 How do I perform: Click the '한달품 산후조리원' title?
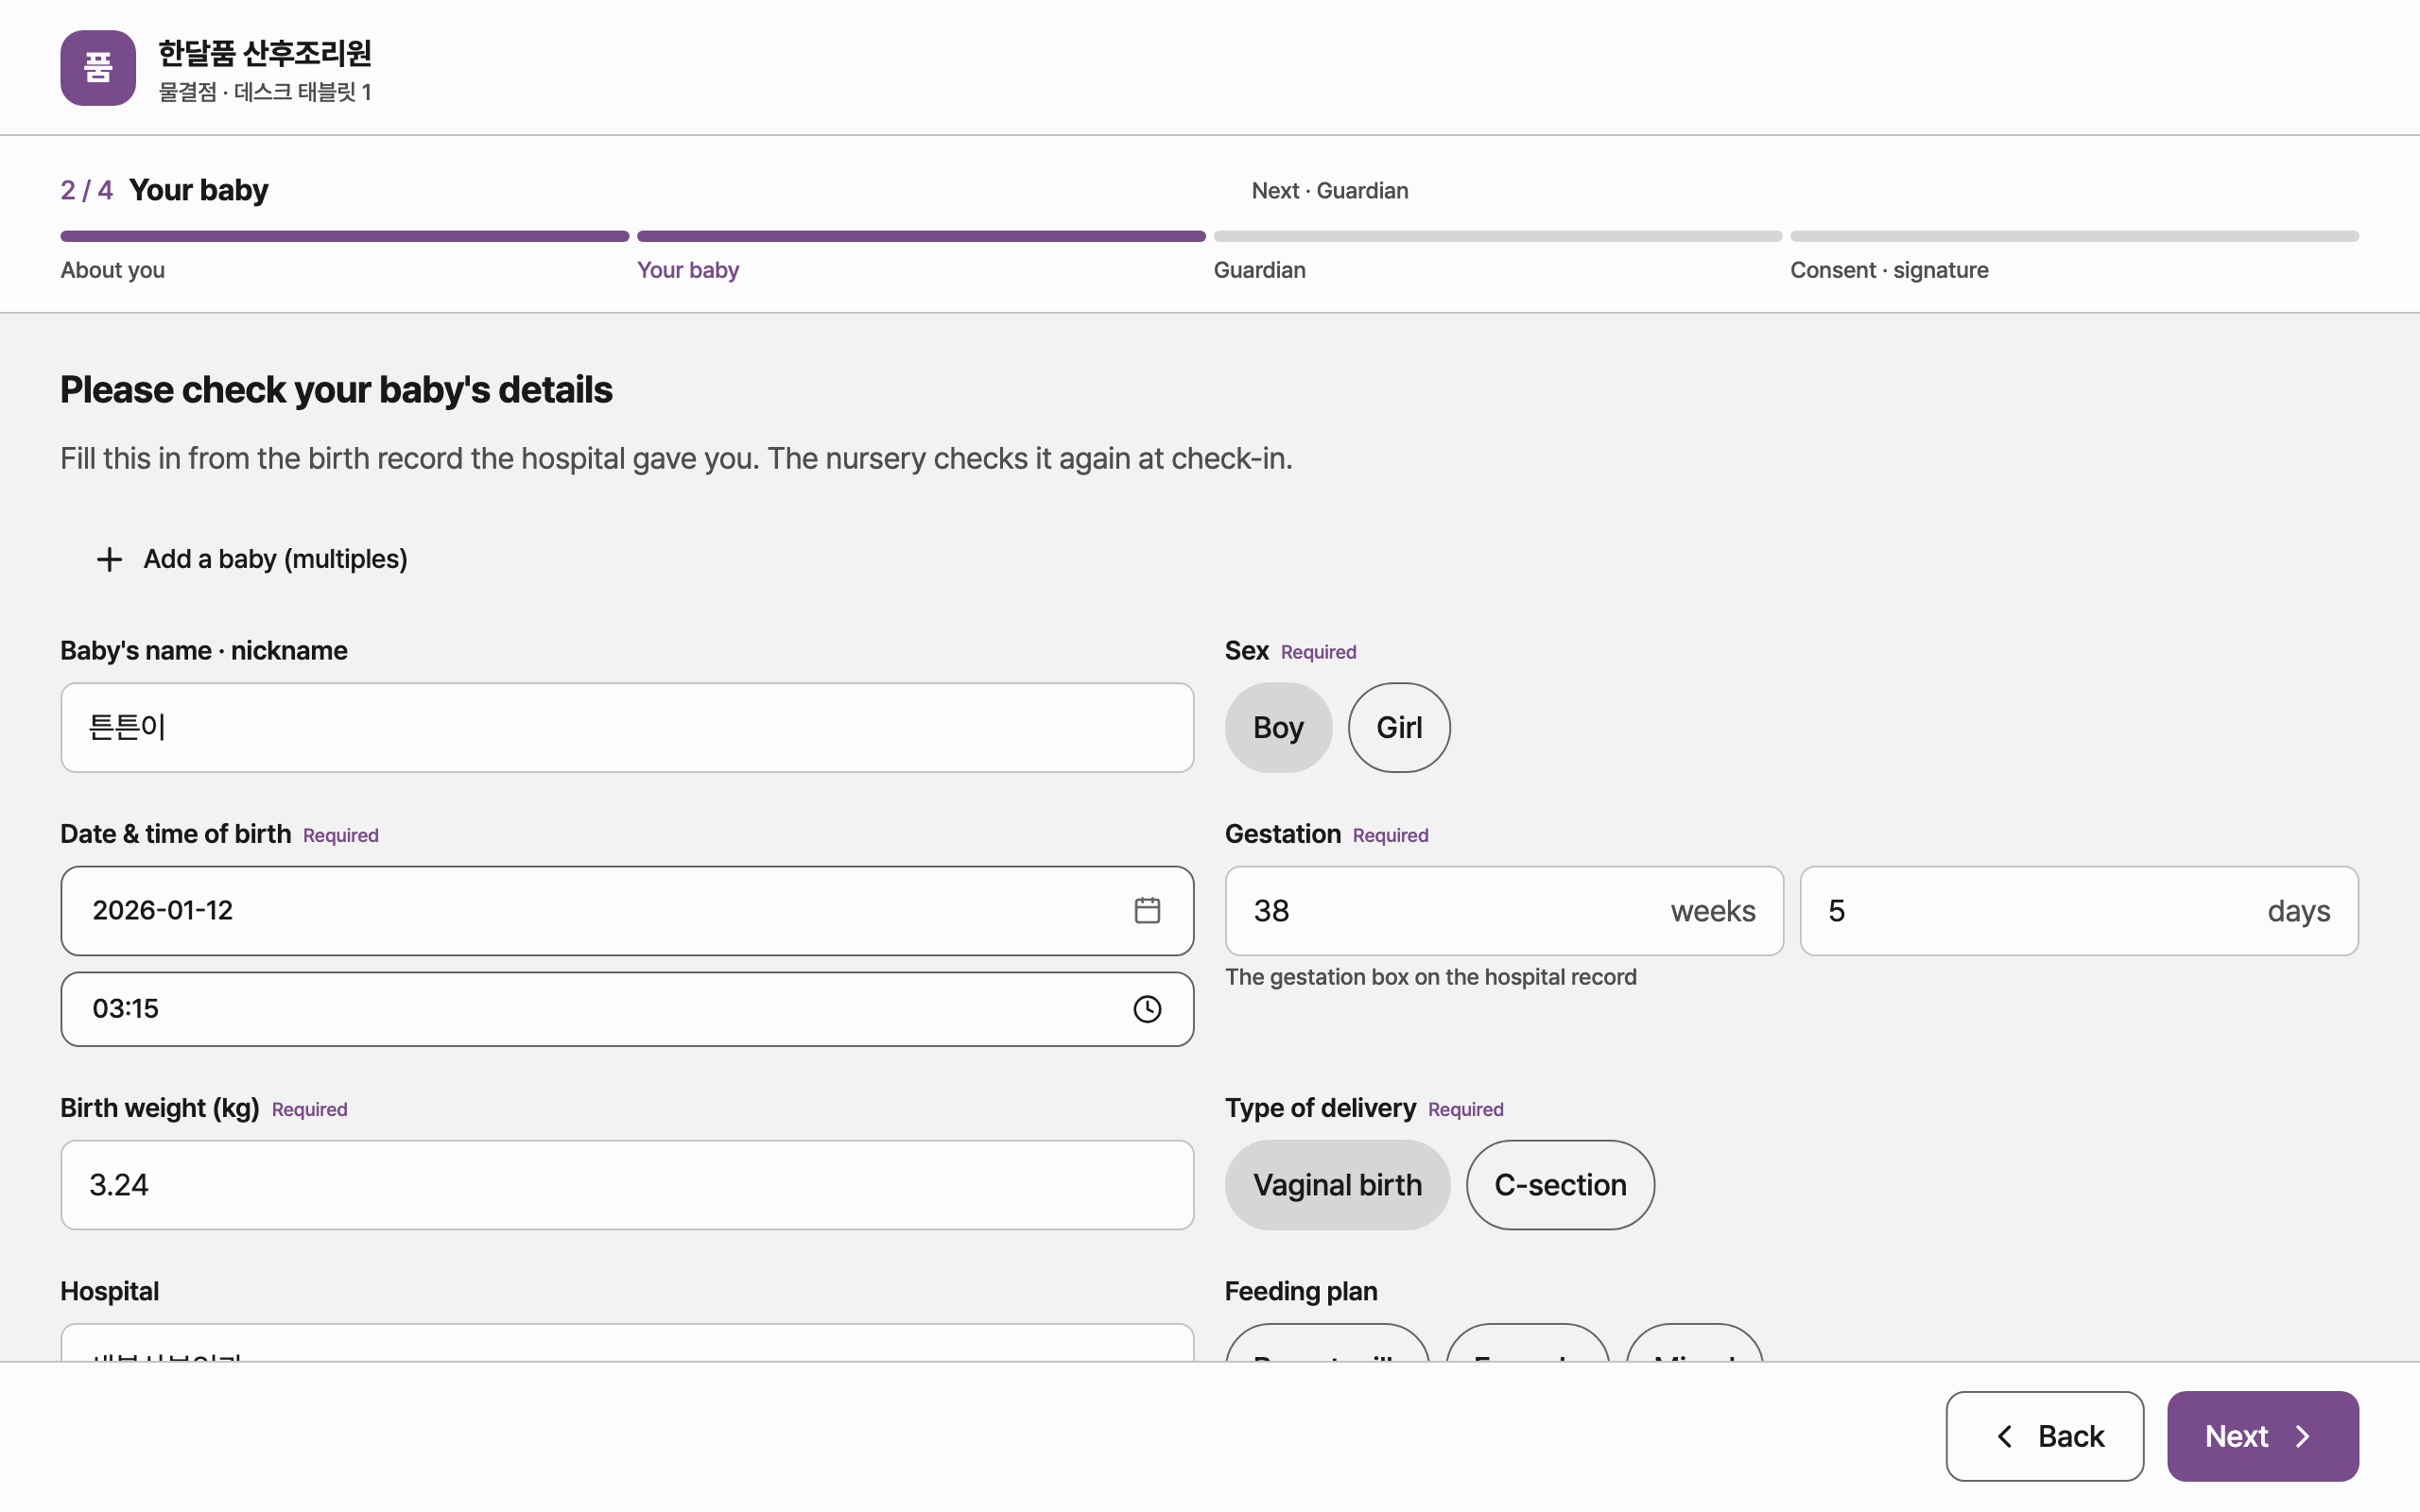point(265,52)
